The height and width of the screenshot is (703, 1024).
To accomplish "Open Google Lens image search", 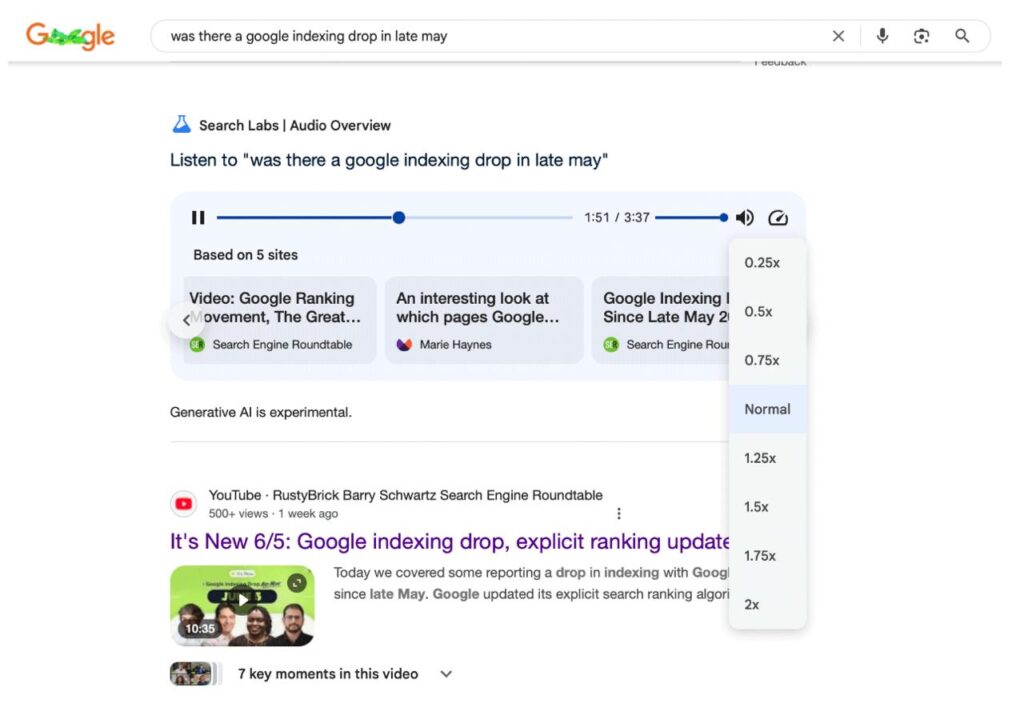I will pyautogui.click(x=921, y=36).
